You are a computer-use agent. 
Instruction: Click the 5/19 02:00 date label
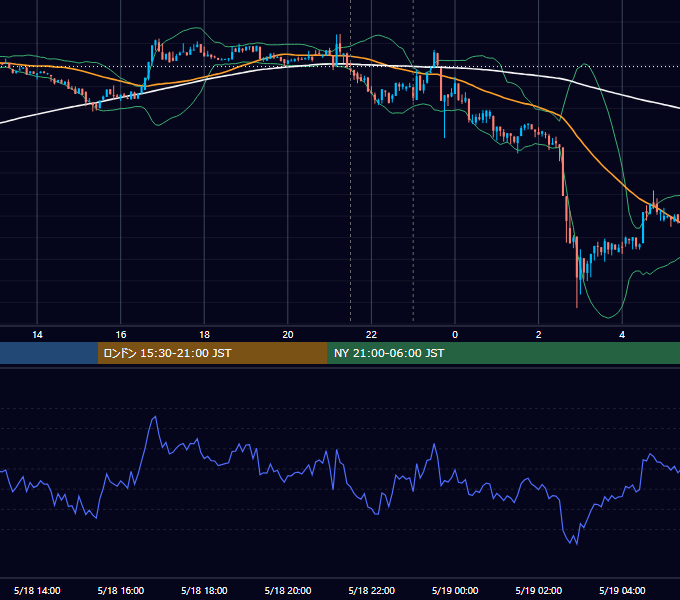539,590
